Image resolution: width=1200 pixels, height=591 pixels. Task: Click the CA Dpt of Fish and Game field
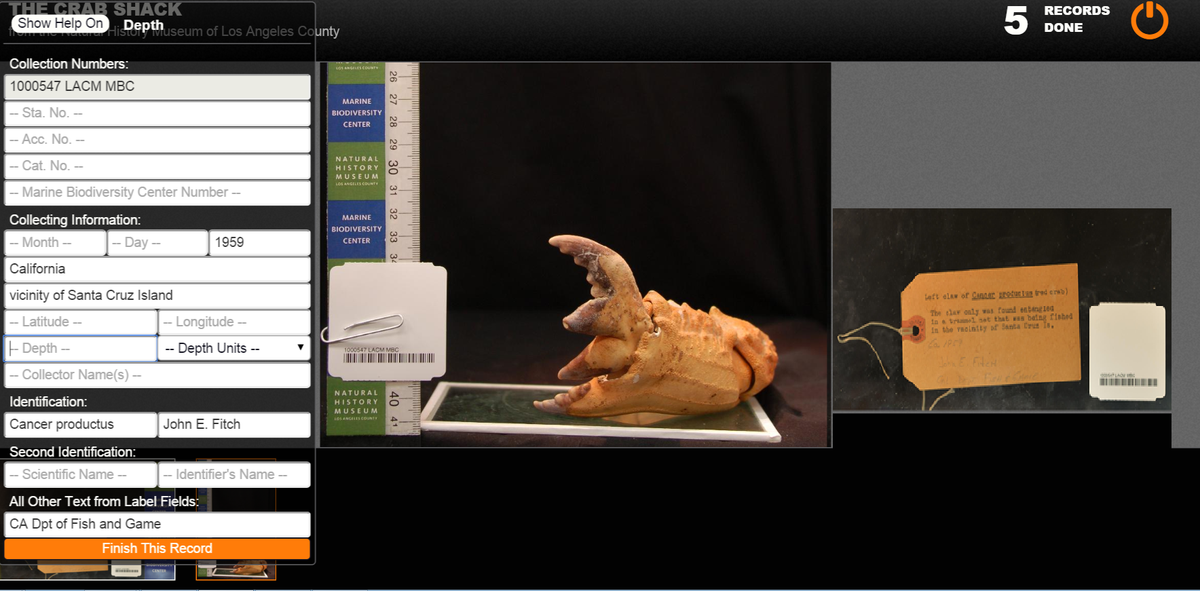coord(157,524)
